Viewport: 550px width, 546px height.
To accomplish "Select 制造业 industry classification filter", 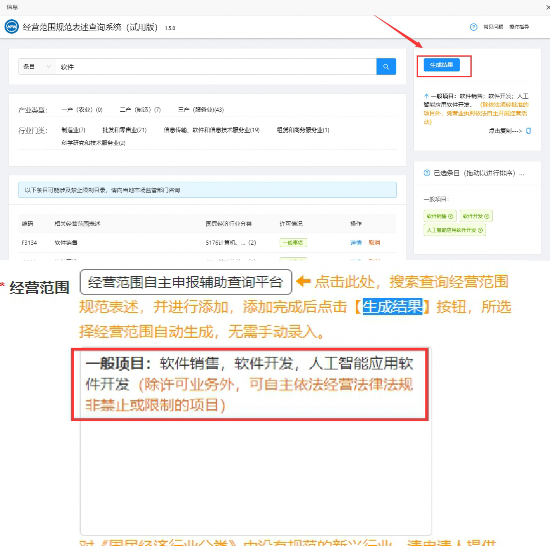I will click(x=73, y=130).
